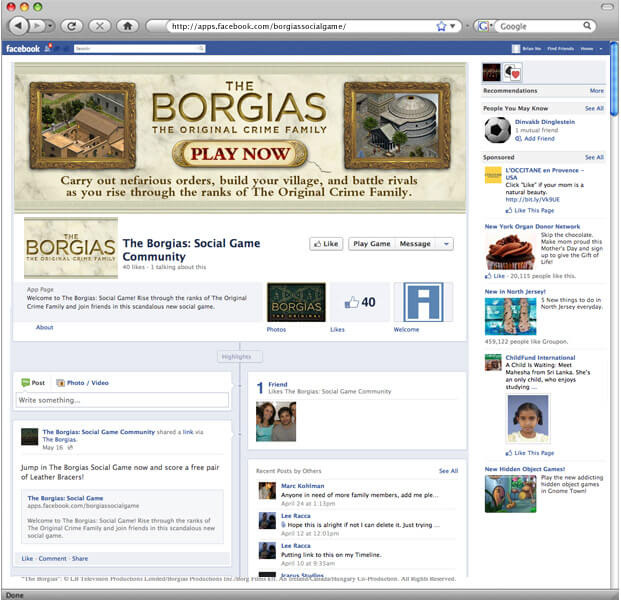Click the Gnome Town ad image
The image size is (621, 600).
point(511,494)
